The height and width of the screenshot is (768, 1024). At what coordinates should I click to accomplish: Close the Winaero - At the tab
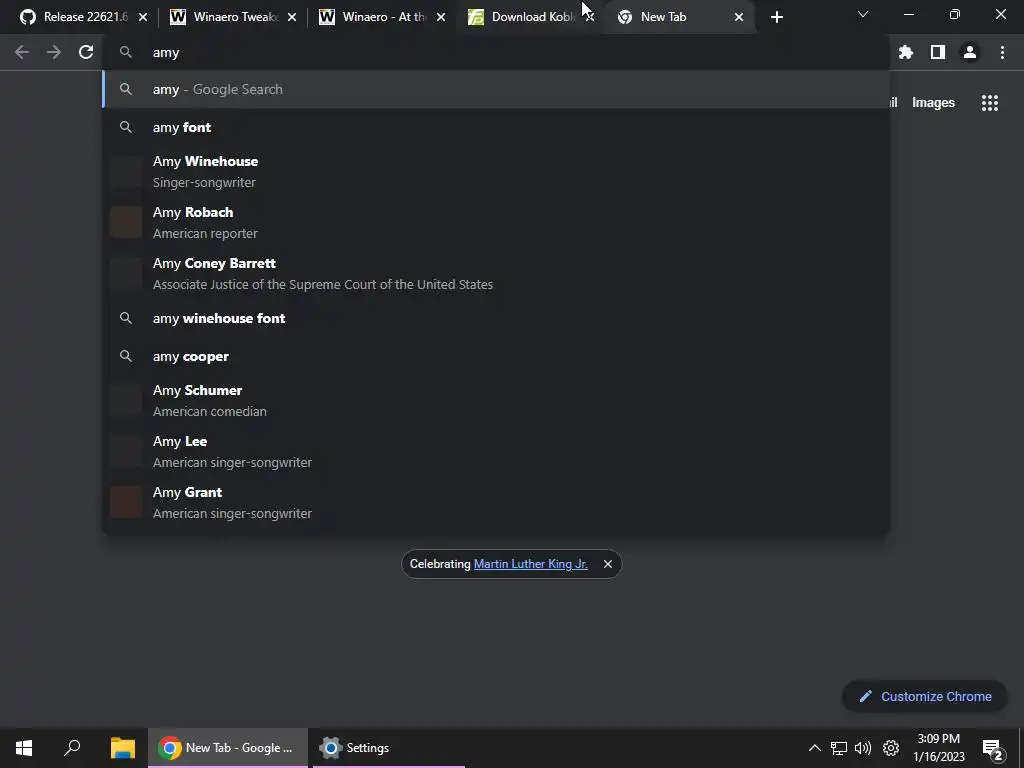coord(441,18)
